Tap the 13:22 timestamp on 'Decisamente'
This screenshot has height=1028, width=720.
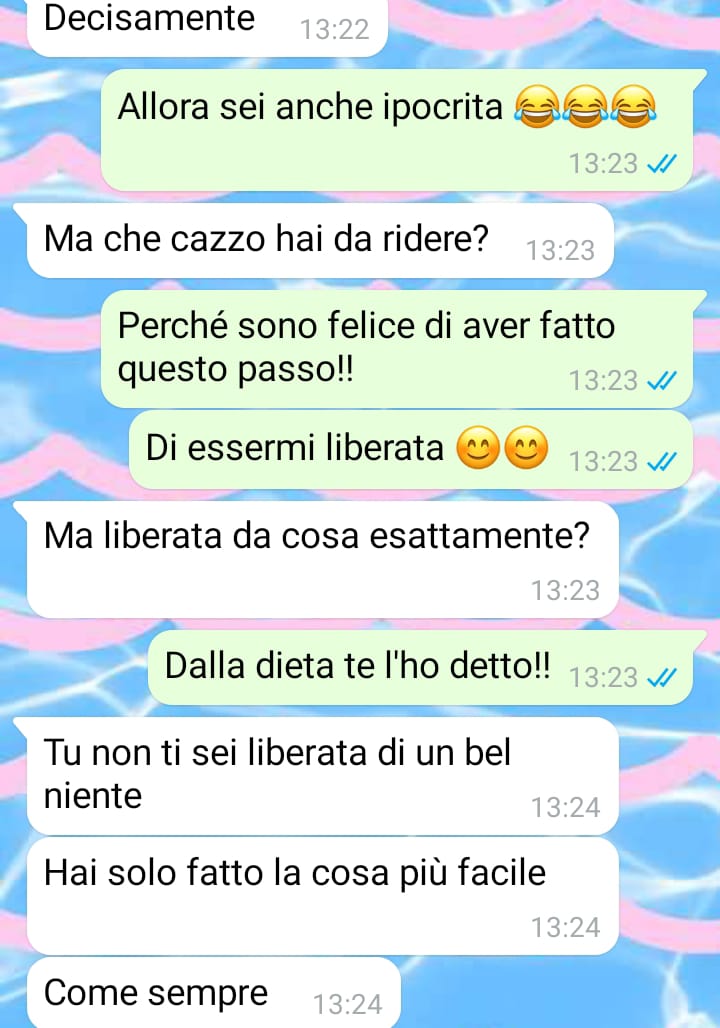(x=334, y=30)
